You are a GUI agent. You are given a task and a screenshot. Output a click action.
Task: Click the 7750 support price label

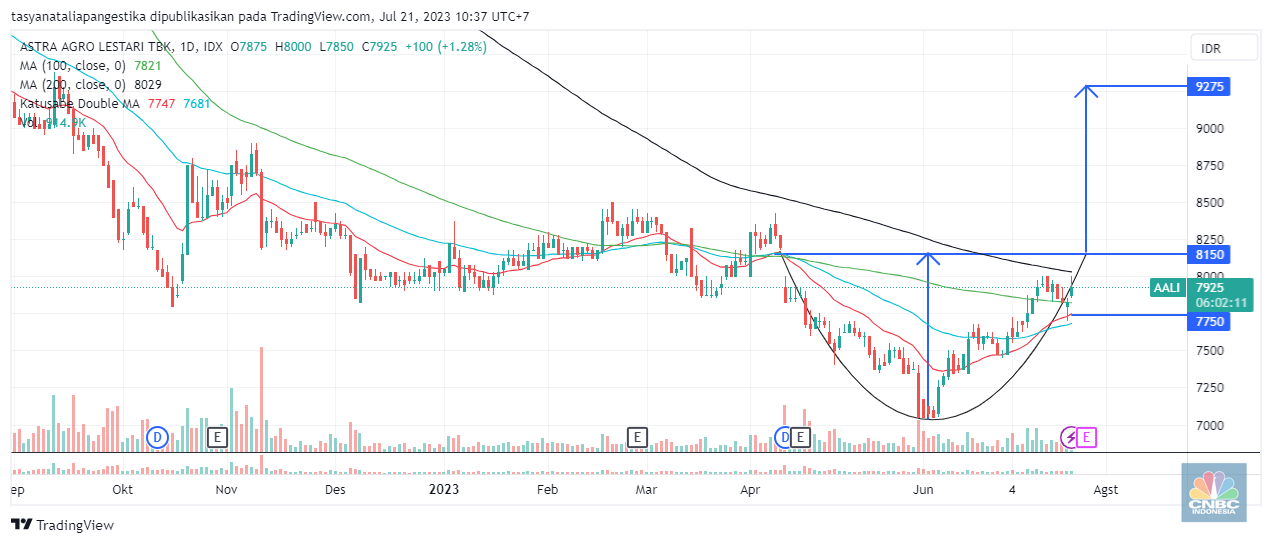click(1208, 321)
